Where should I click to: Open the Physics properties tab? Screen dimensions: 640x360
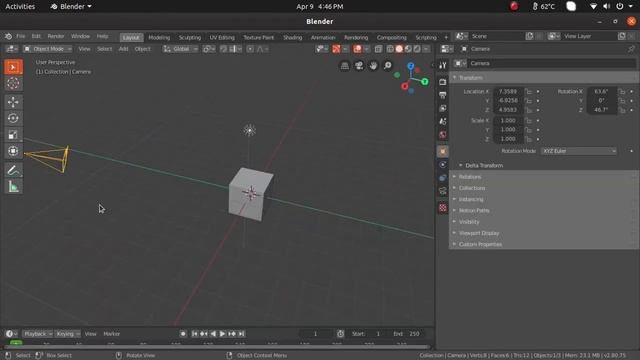pyautogui.click(x=443, y=164)
